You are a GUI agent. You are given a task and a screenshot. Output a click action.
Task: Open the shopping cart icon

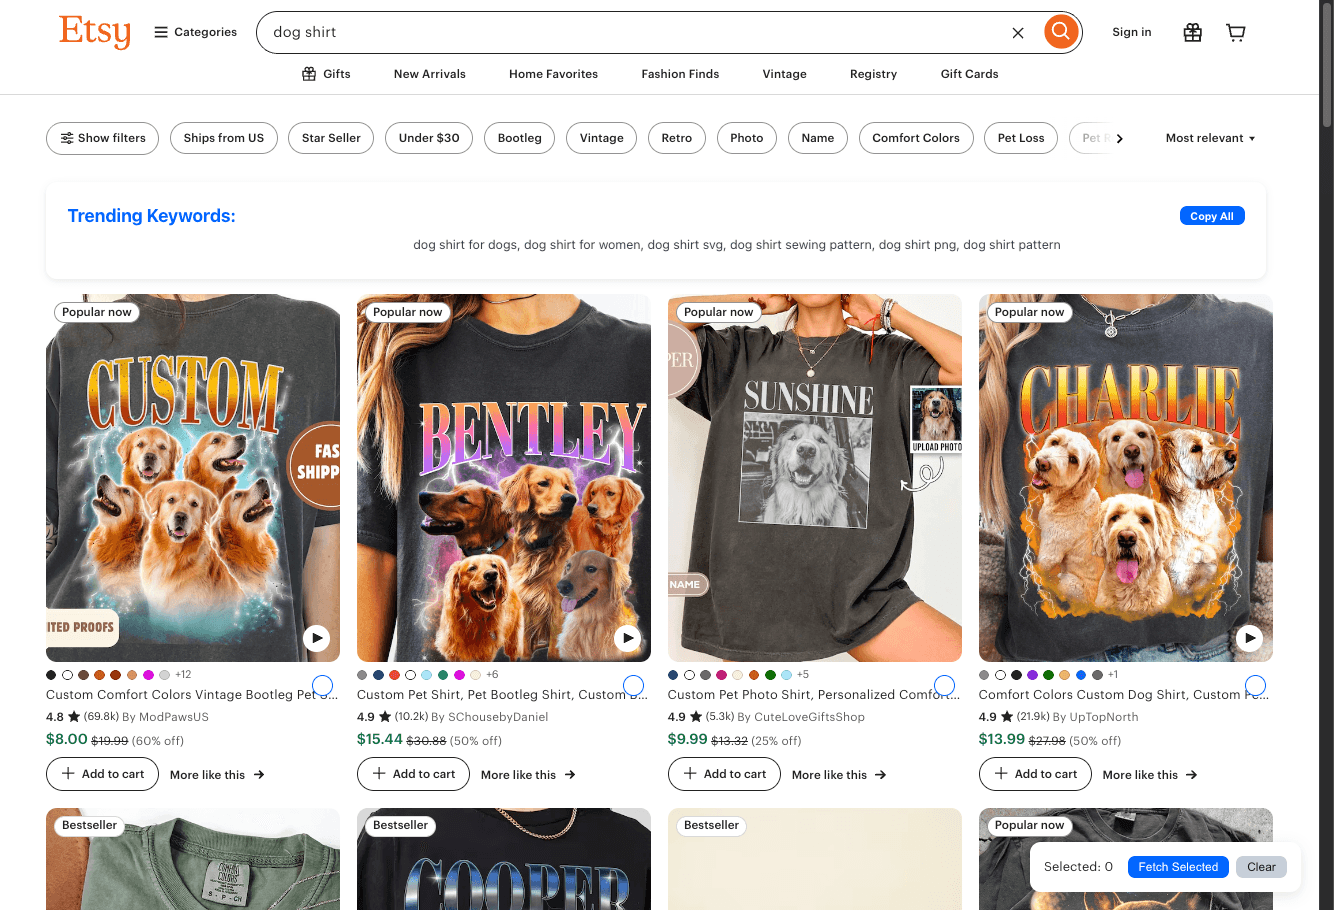click(x=1235, y=32)
